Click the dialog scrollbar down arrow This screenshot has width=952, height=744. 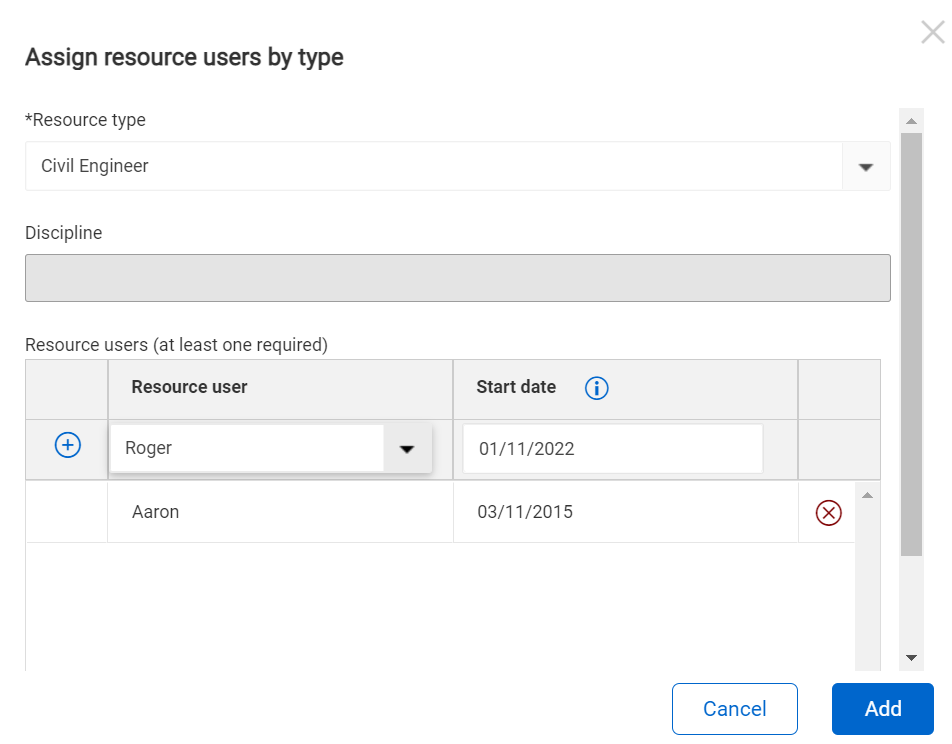911,657
